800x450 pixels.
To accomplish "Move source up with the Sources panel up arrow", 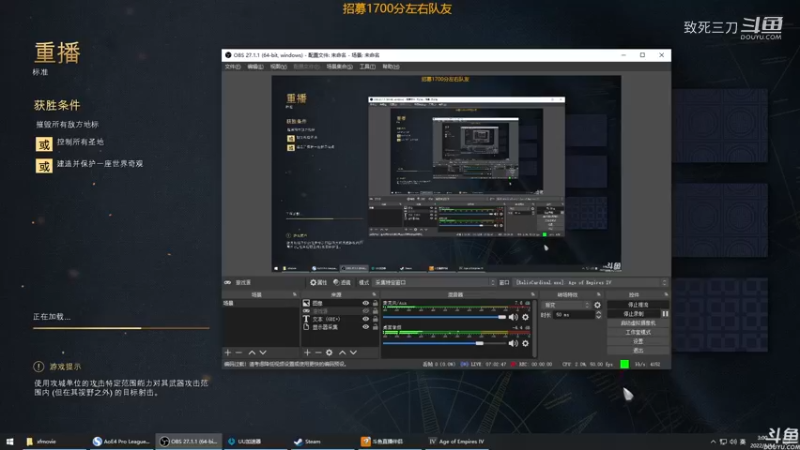I will 342,353.
